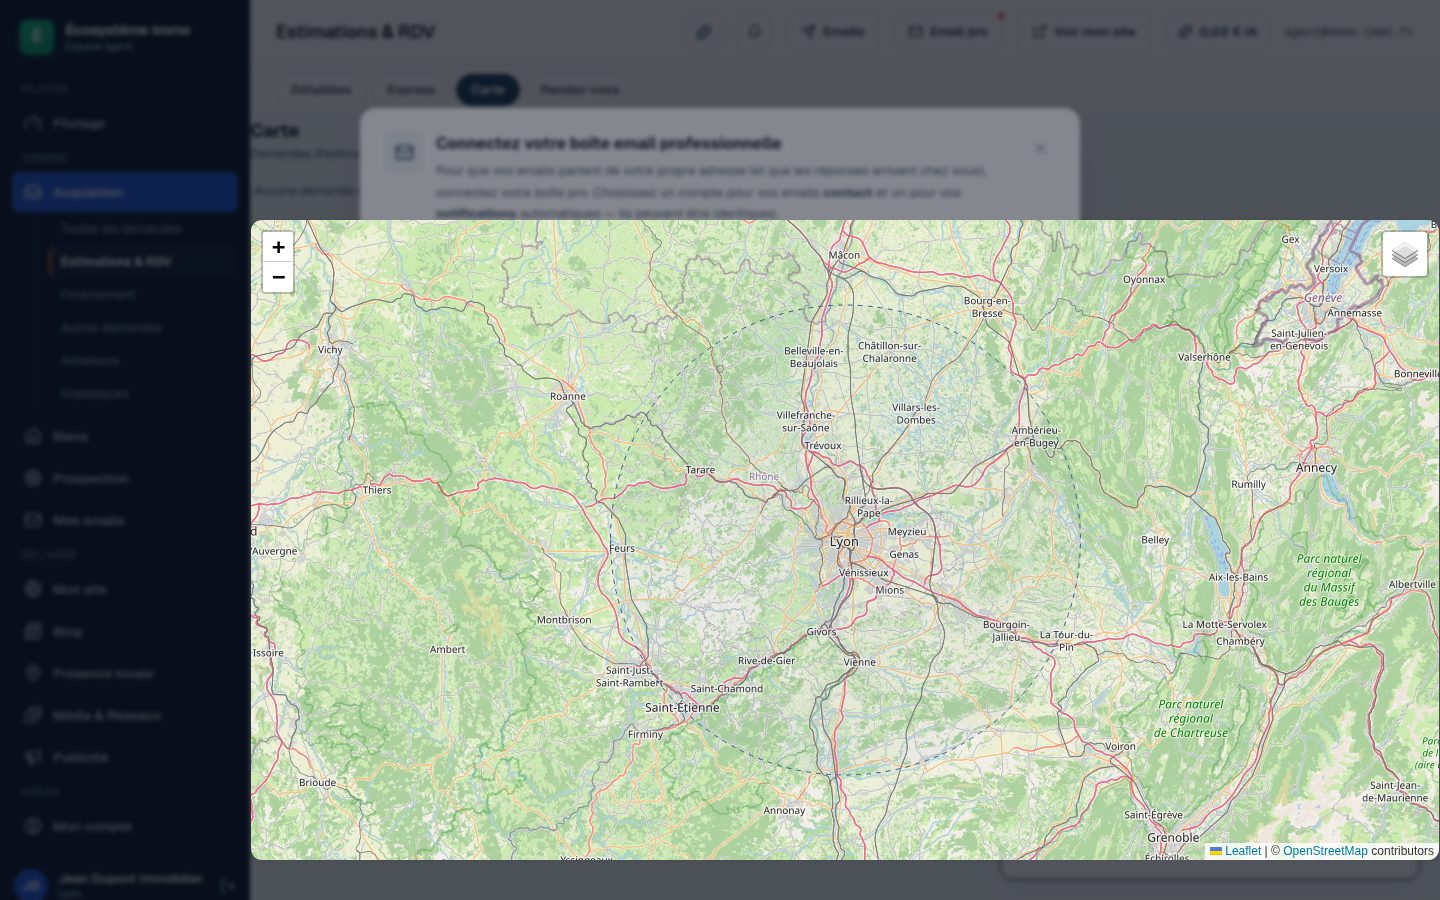Click the Écosystème Immo logo
This screenshot has width=1440, height=900.
37,37
